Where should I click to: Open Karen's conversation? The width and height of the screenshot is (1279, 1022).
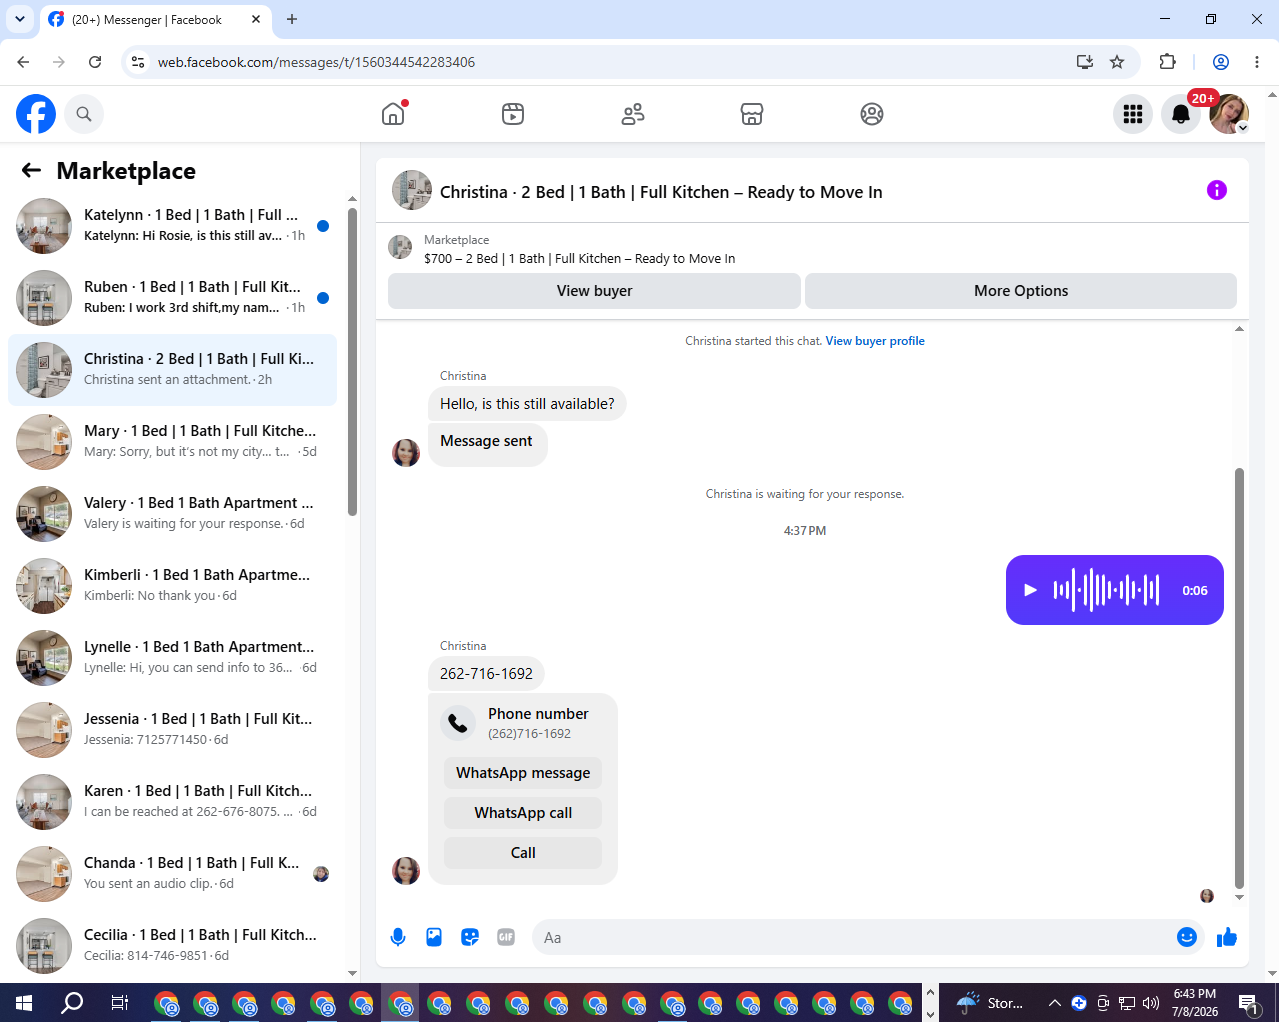coord(172,802)
